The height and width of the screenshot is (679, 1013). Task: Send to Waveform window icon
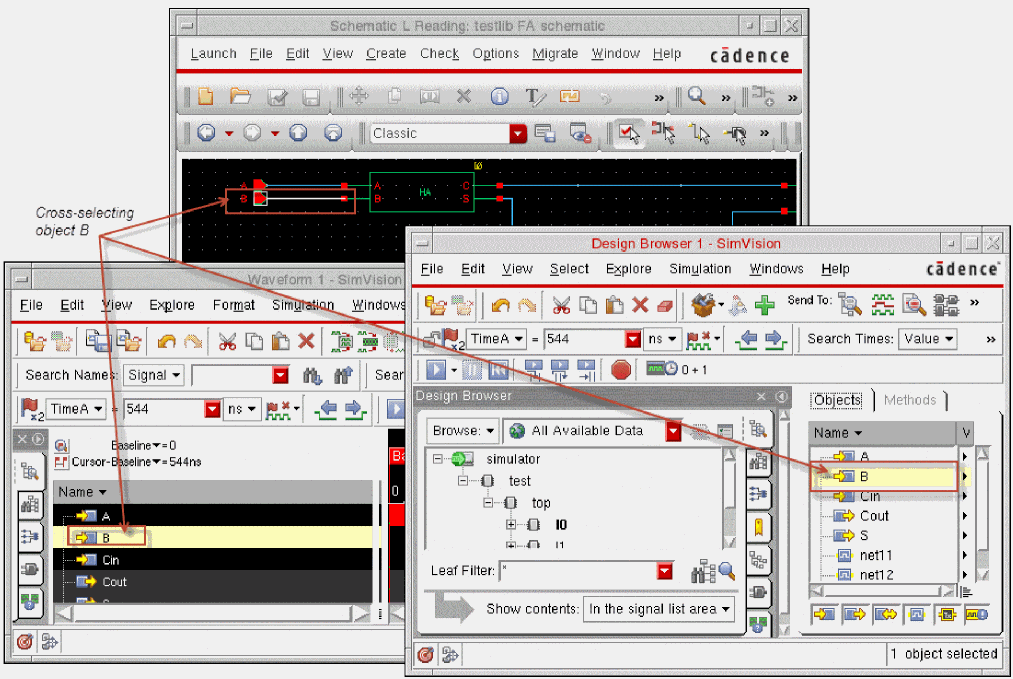882,304
